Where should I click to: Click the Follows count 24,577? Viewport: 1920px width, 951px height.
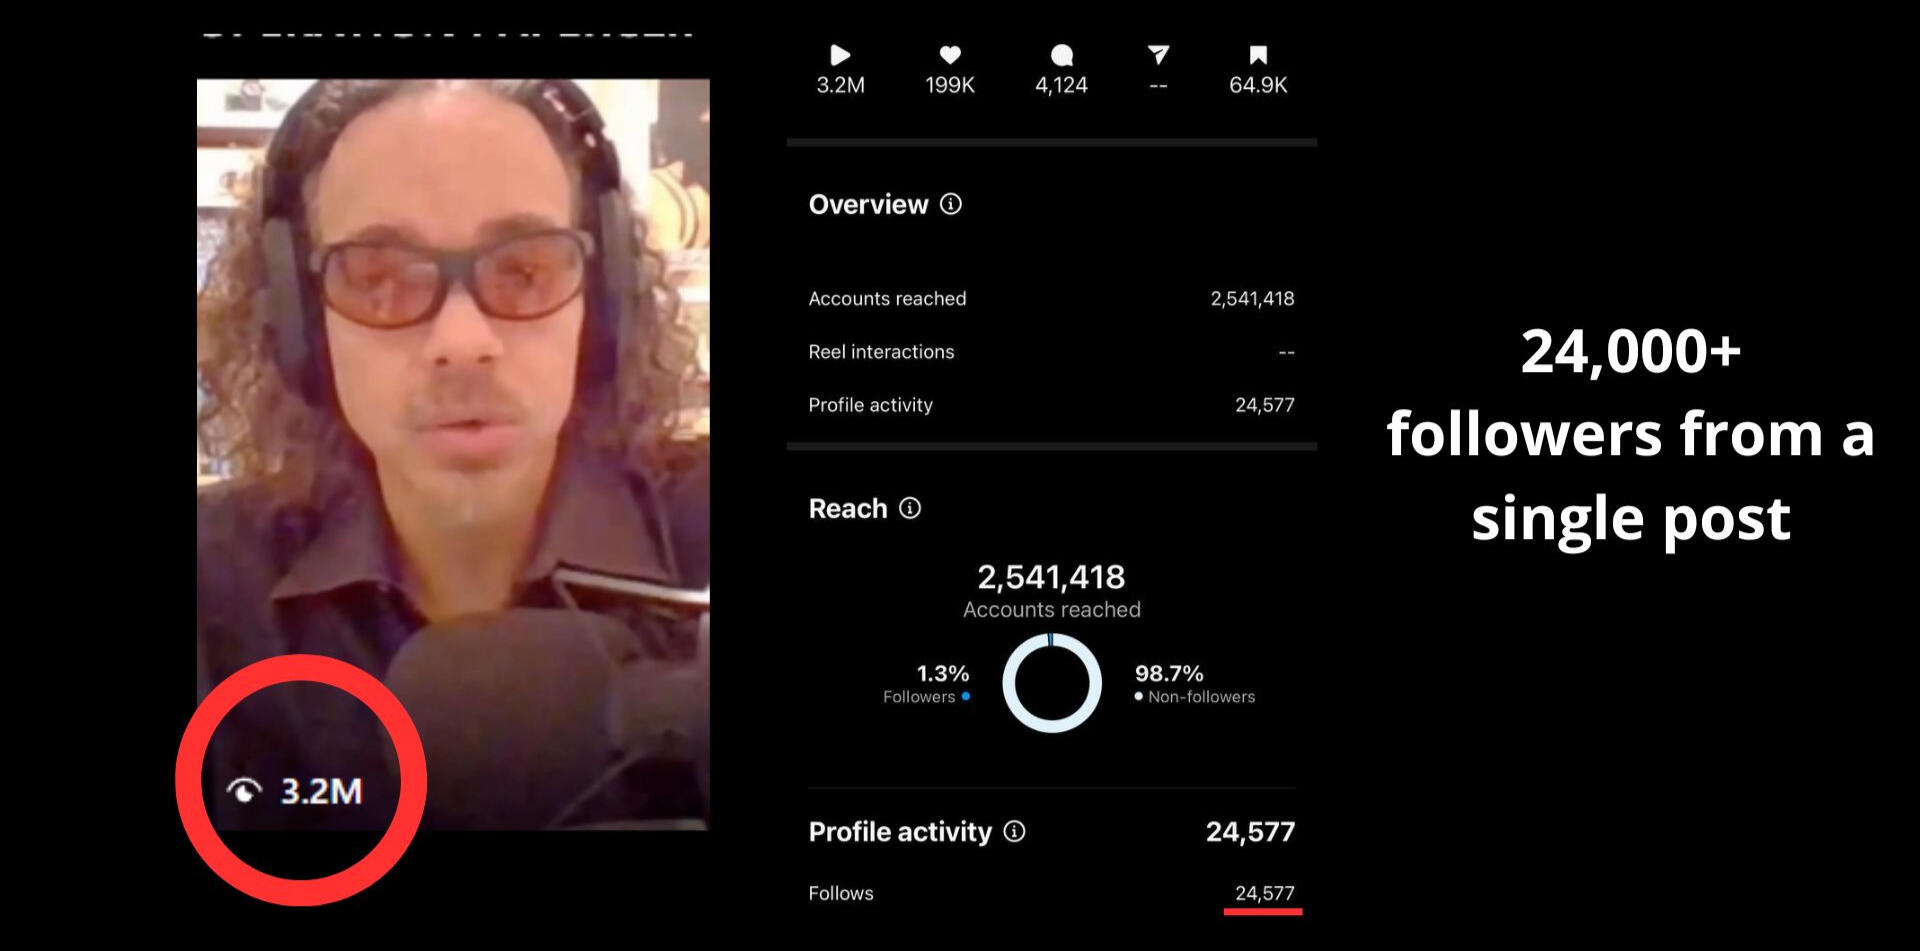coord(1264,893)
